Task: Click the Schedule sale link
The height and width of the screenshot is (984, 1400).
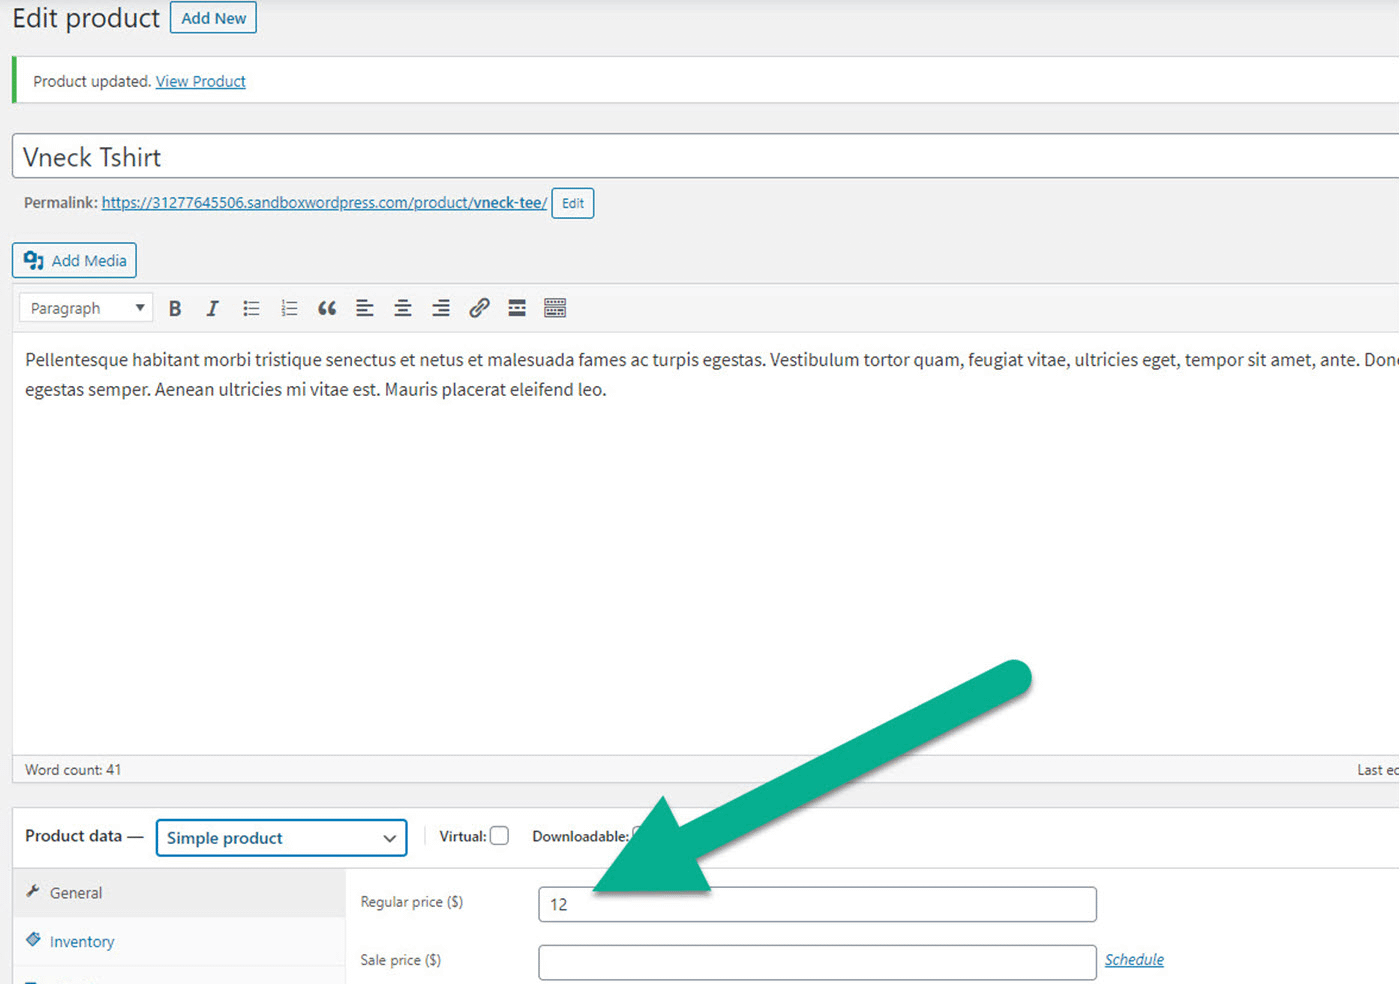Action: pyautogui.click(x=1134, y=960)
